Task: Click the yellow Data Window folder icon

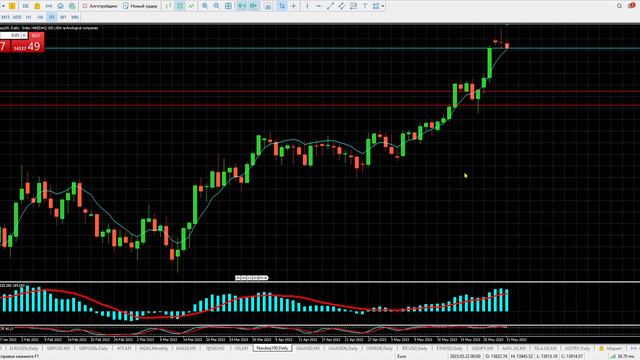Action: pyautogui.click(x=37, y=6)
